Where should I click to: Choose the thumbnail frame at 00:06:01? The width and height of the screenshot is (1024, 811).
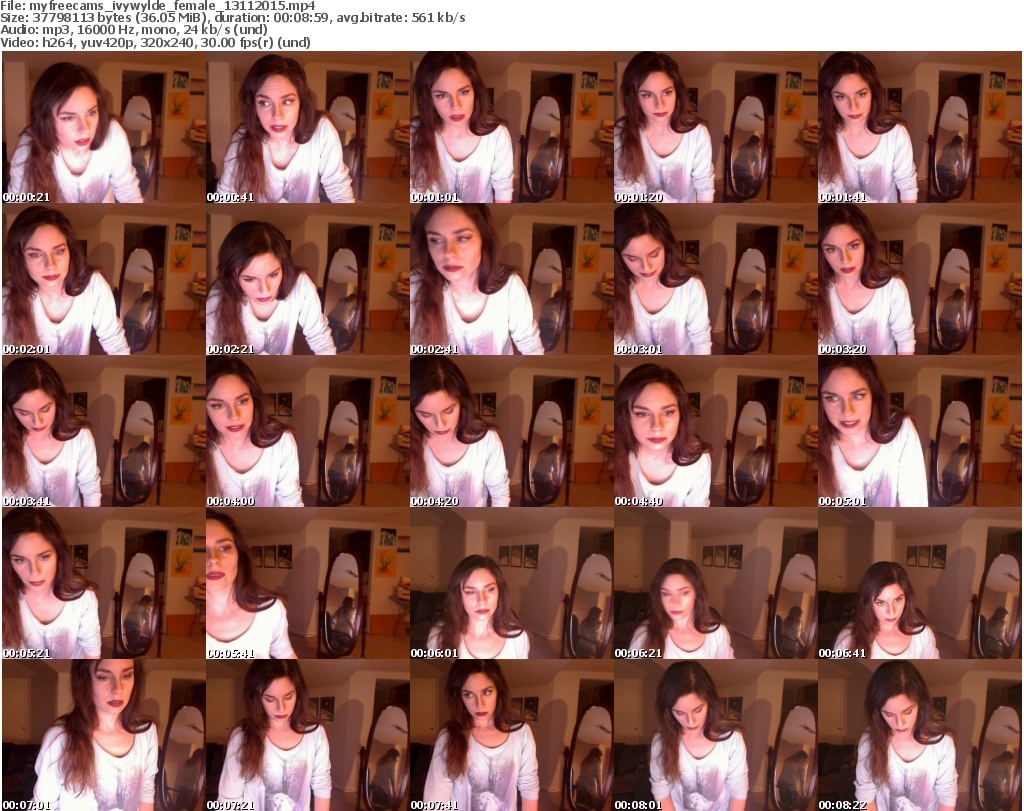[511, 584]
